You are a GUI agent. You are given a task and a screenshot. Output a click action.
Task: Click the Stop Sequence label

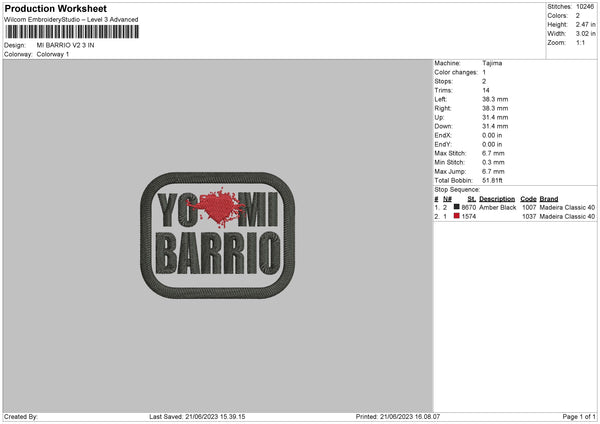click(457, 190)
